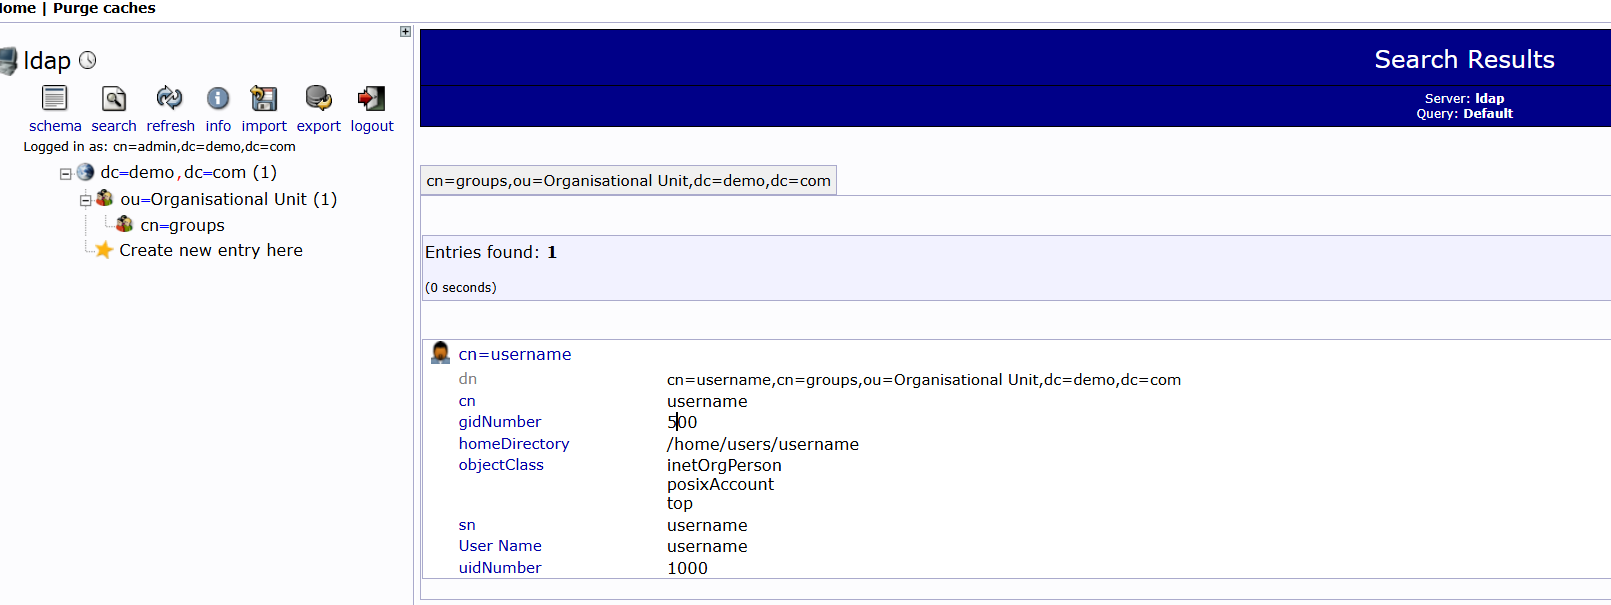1611x605 pixels.
Task: Select cn=groups in the tree
Action: tap(182, 226)
